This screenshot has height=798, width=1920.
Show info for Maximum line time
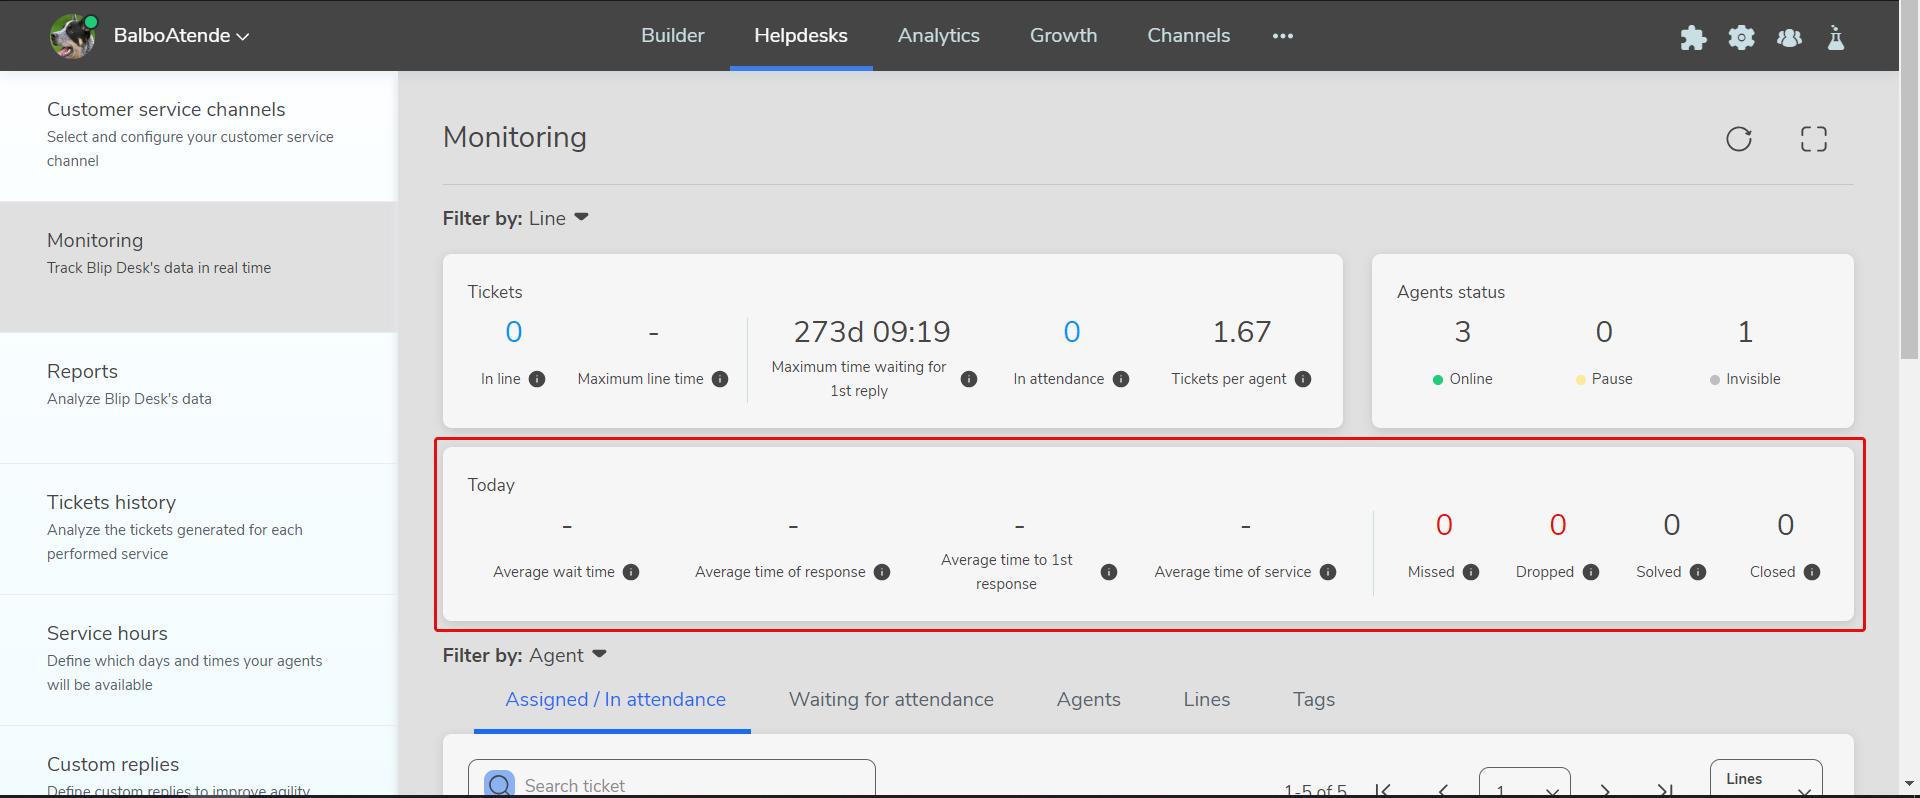tap(720, 379)
